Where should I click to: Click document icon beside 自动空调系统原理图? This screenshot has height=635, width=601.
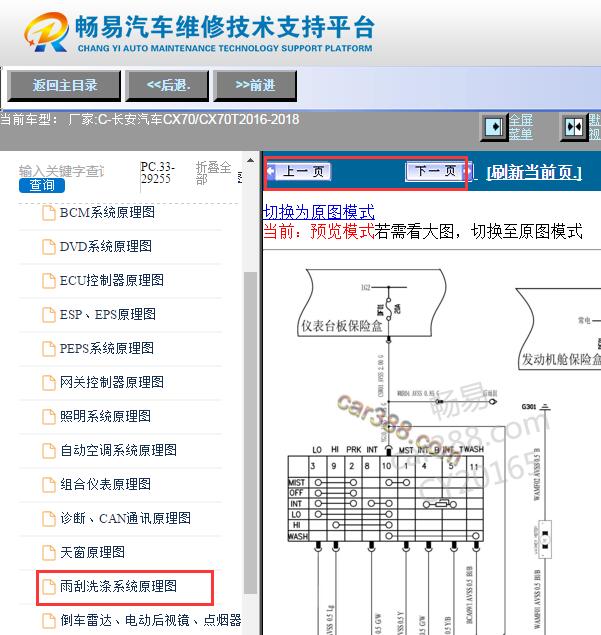(x=49, y=451)
